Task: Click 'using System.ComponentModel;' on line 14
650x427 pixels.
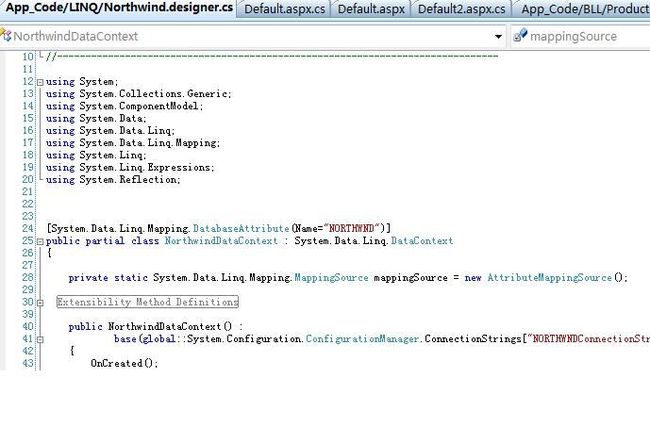Action: 124,106
